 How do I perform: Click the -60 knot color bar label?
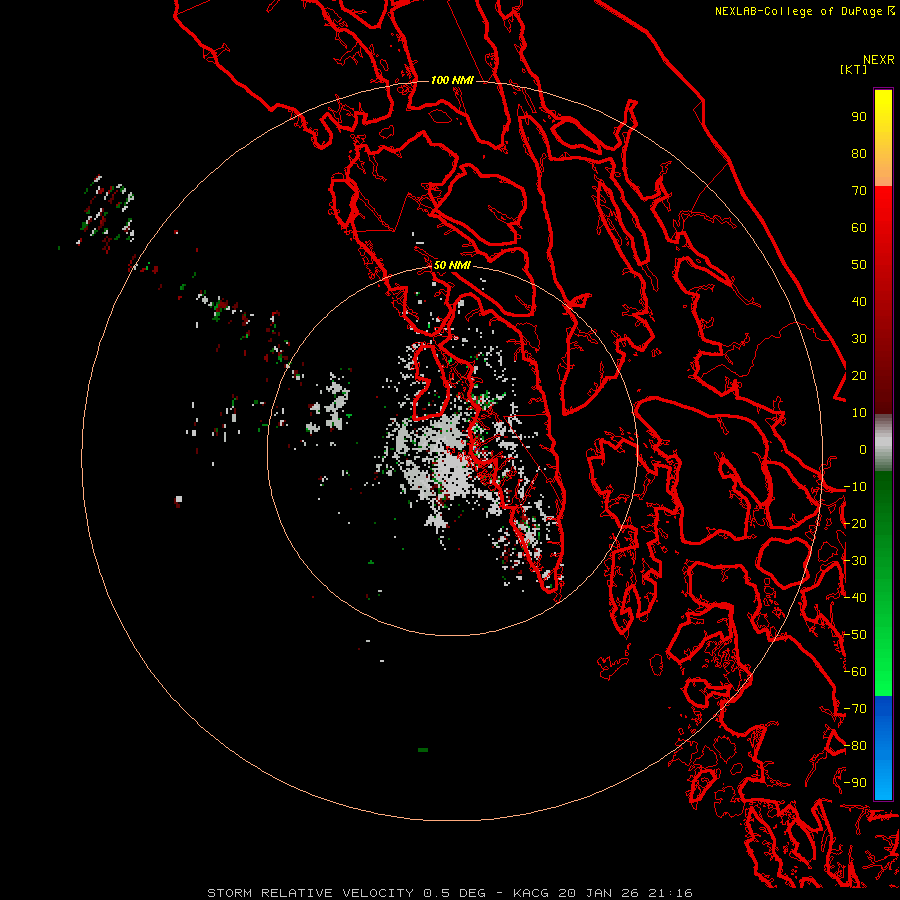[855, 672]
